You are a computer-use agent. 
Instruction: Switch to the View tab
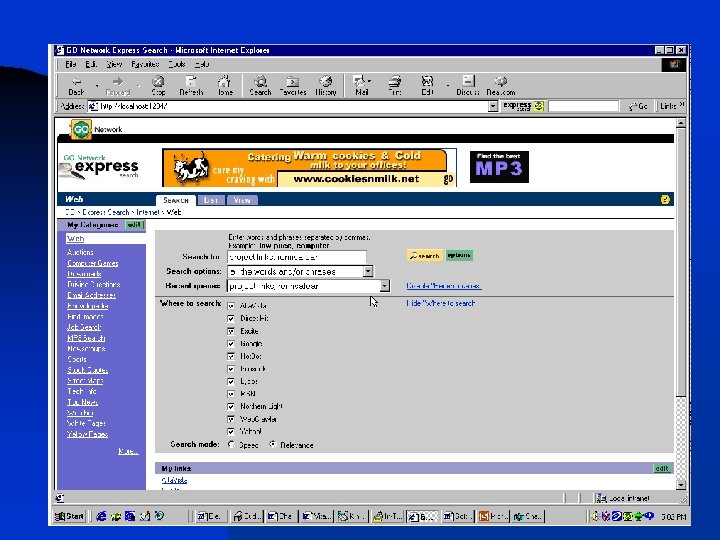(242, 200)
